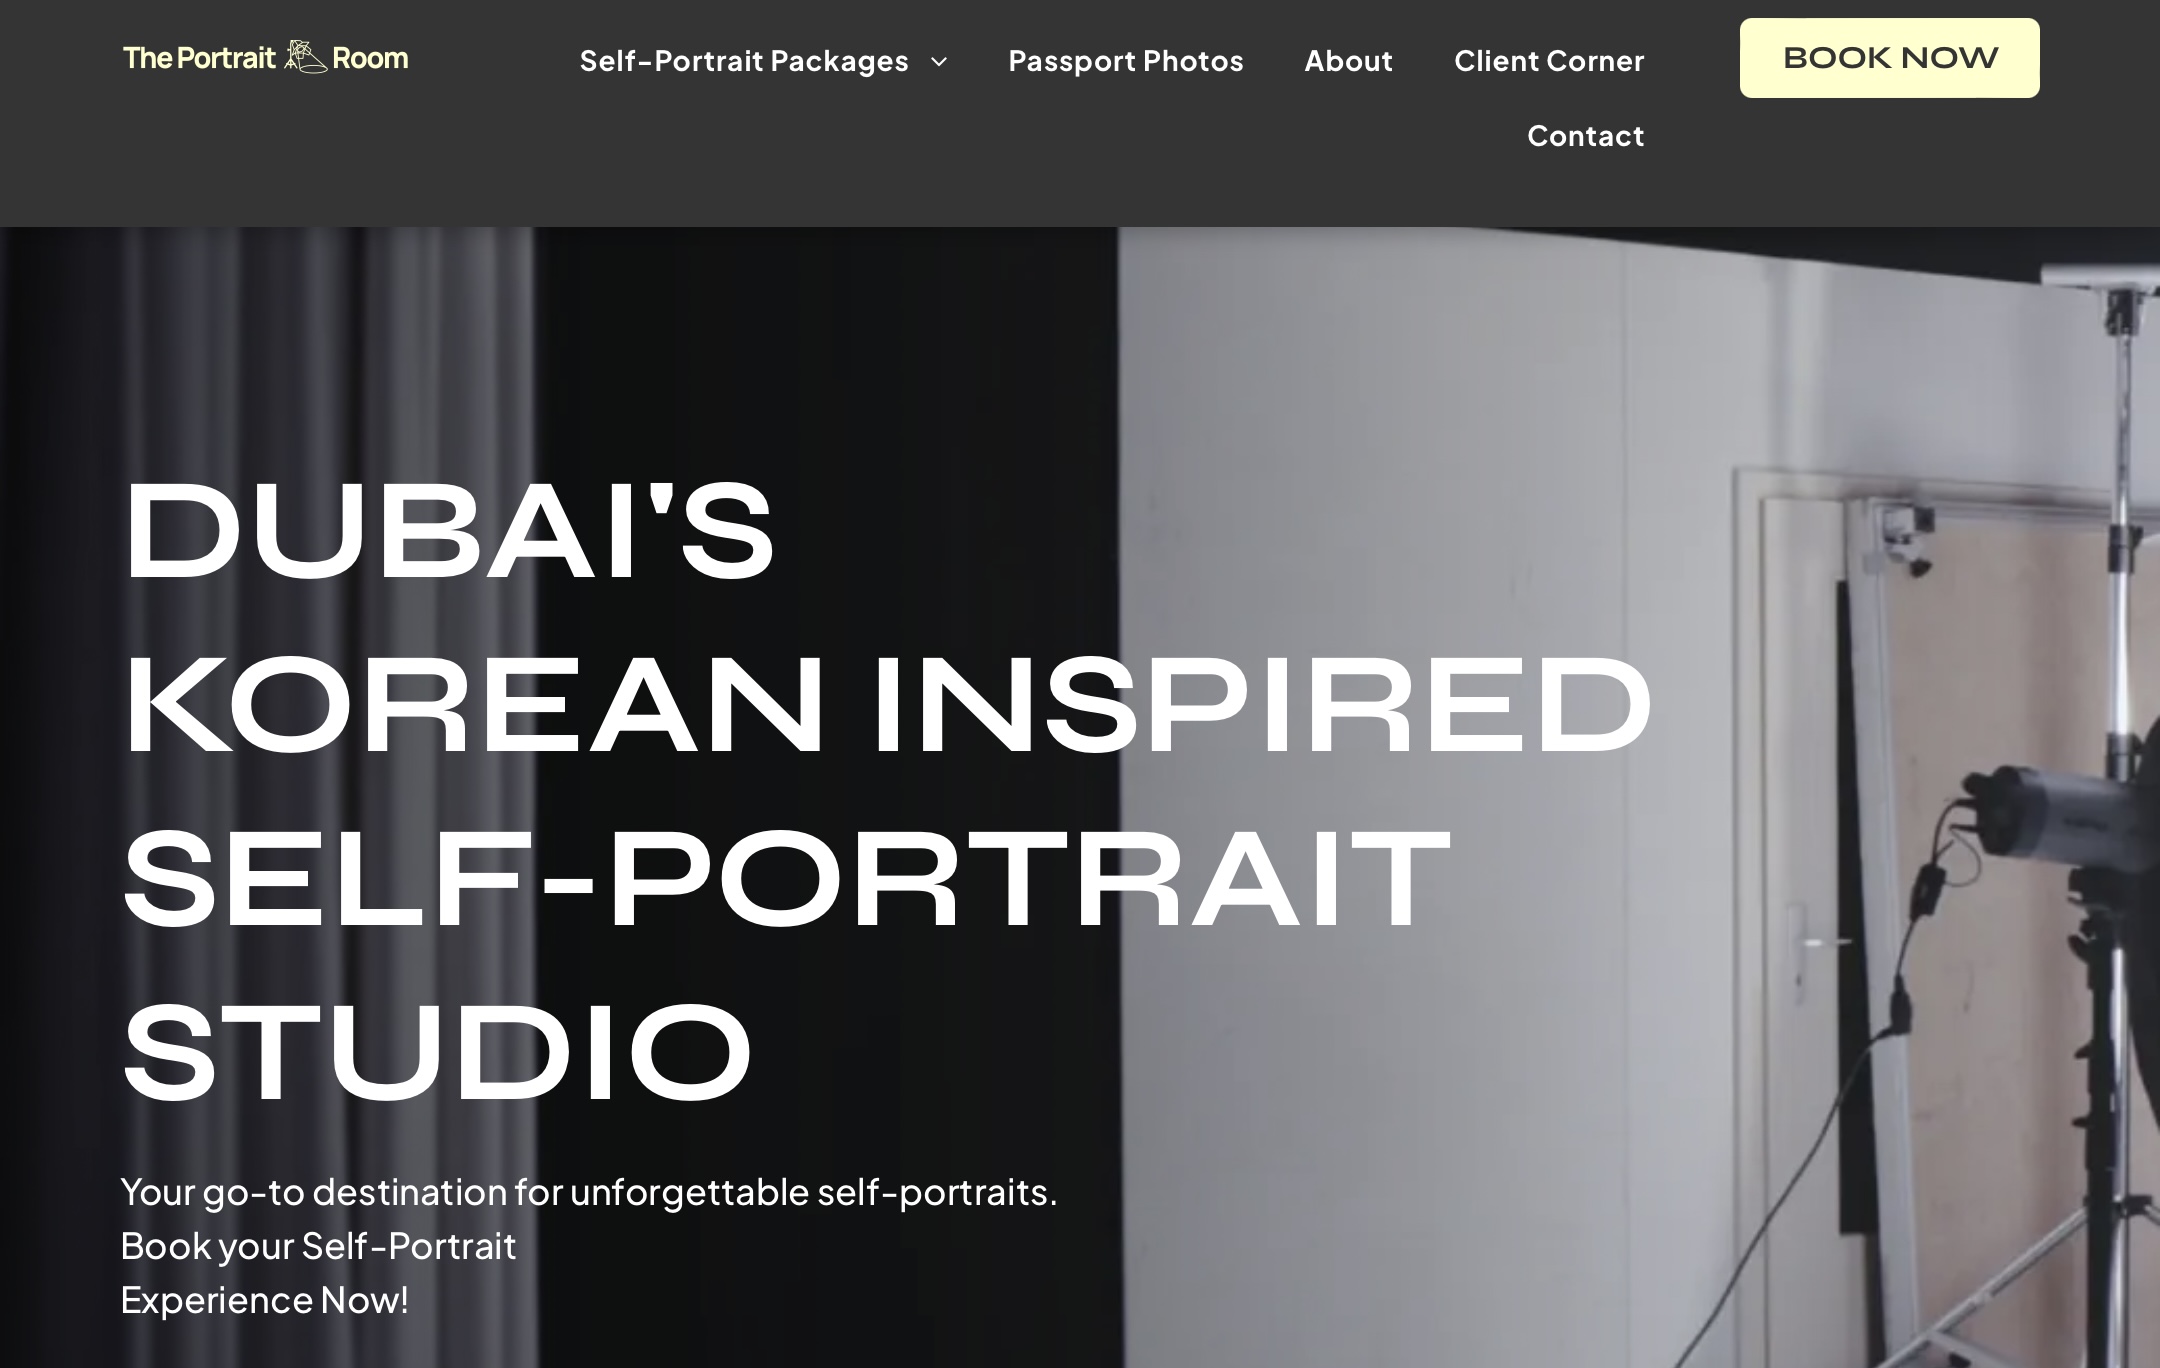Navigate to the Contact page
The image size is (2160, 1368).
(1586, 136)
